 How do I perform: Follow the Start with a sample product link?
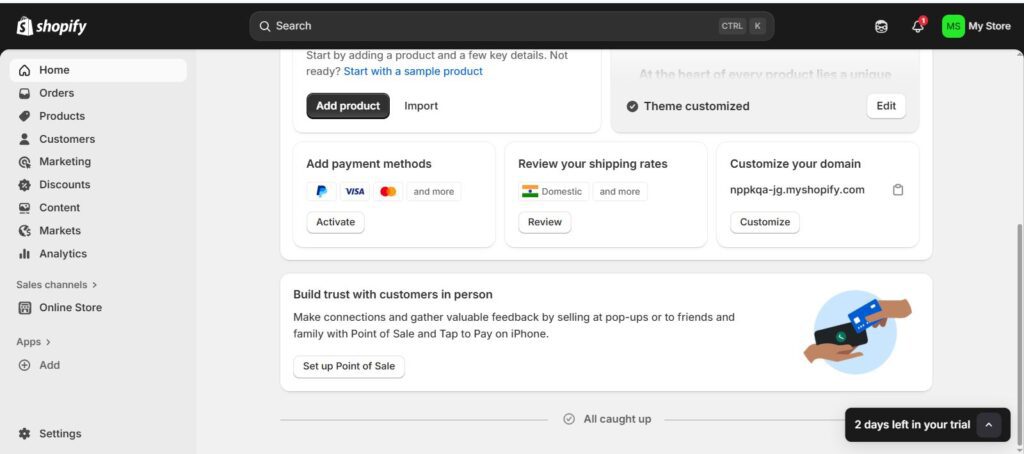click(413, 71)
